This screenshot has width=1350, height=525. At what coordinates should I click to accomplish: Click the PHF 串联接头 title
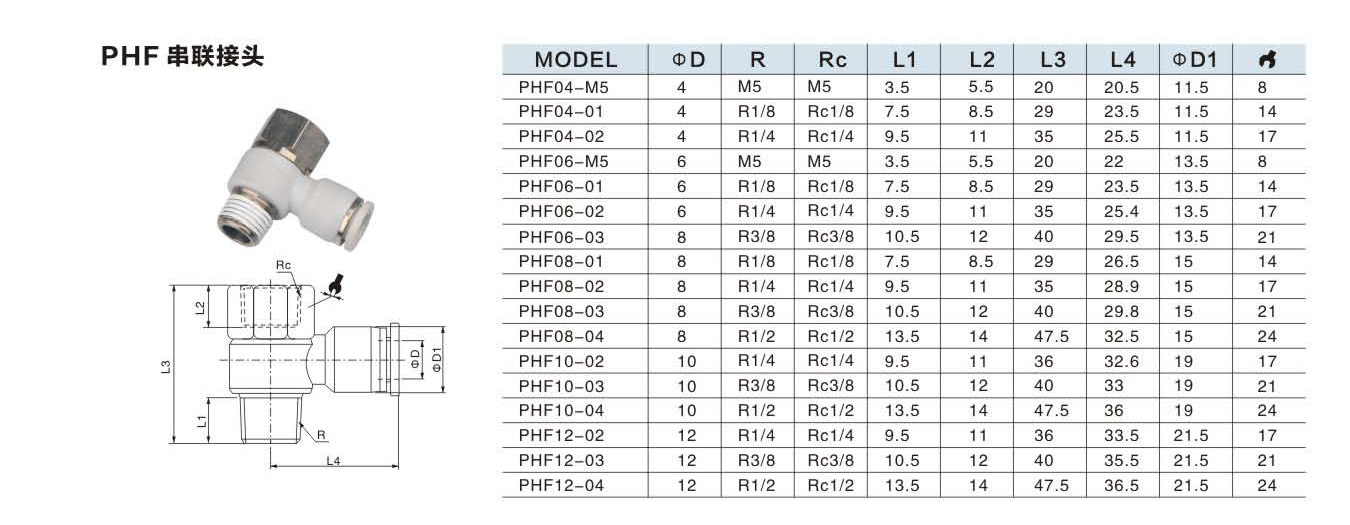(183, 58)
